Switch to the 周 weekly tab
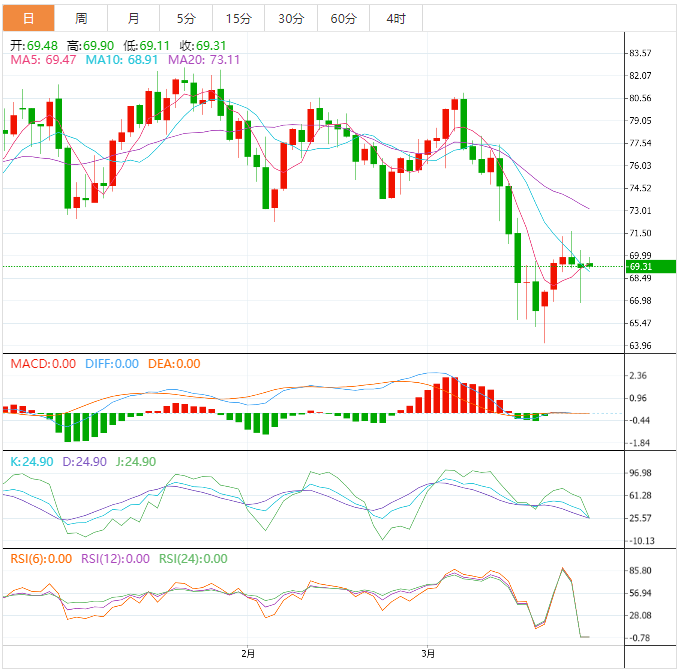This screenshot has height=671, width=680. (81, 18)
